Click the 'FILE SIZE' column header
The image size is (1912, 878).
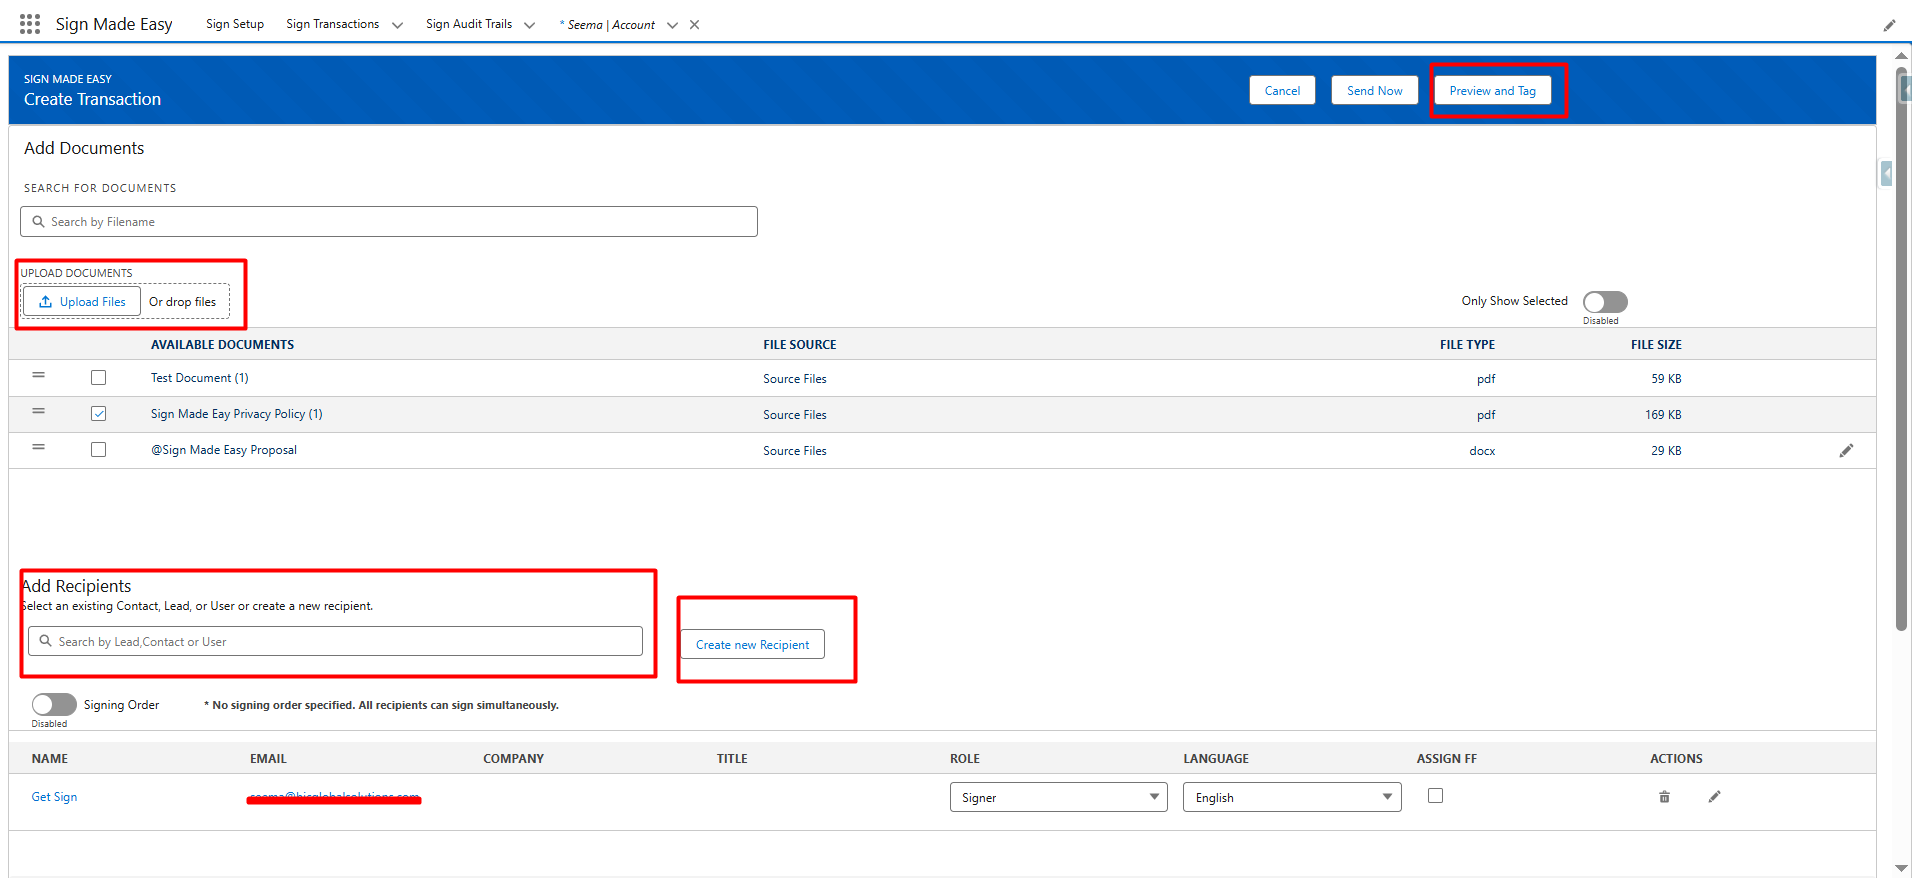[1656, 344]
